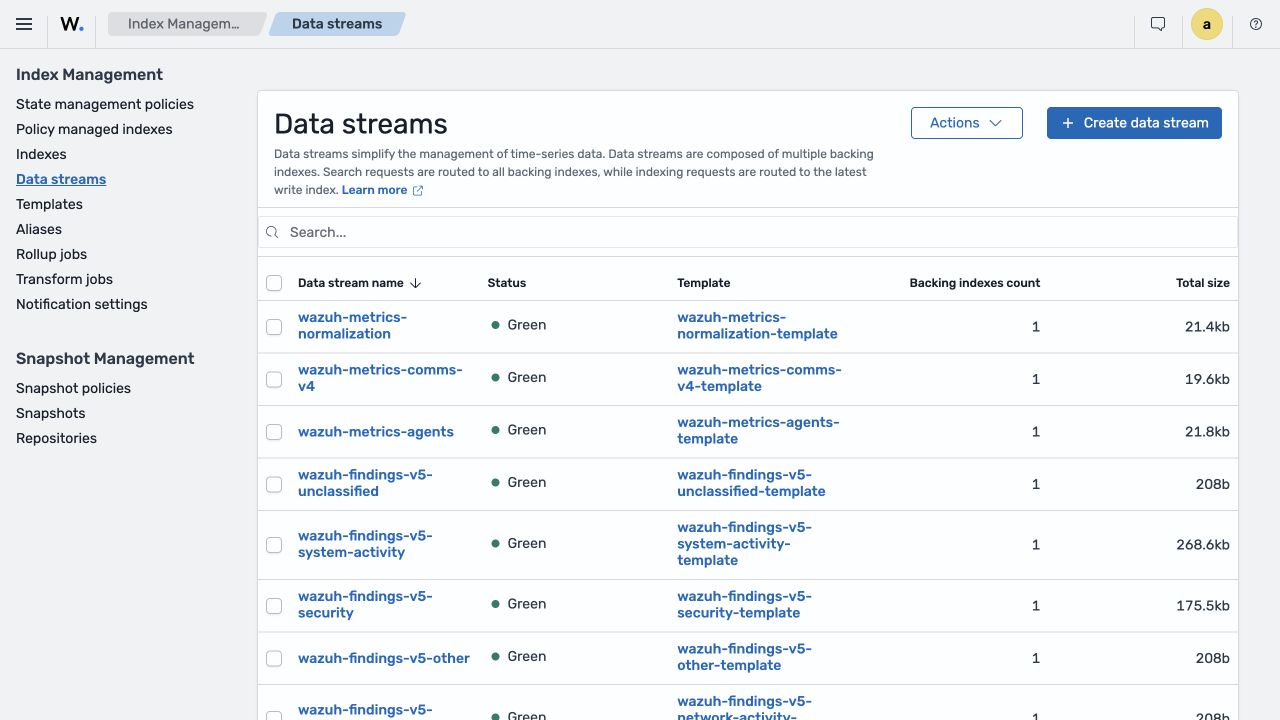Screen dimensions: 1280x720
Task: Open the wazuh-findings-v5-other-template link
Action: 744,657
